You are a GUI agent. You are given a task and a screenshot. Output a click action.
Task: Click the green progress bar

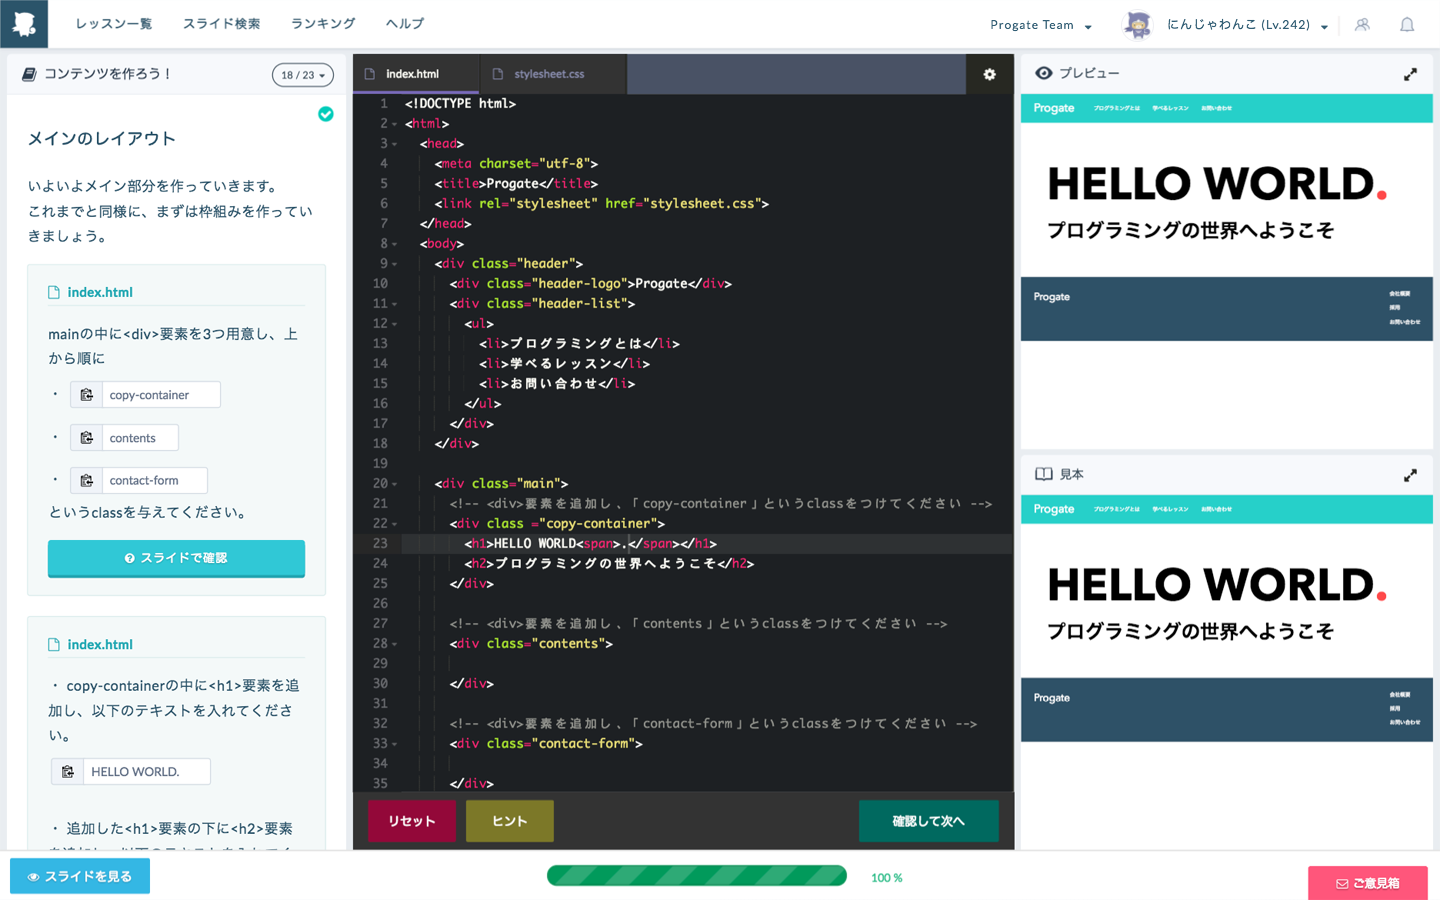click(697, 876)
